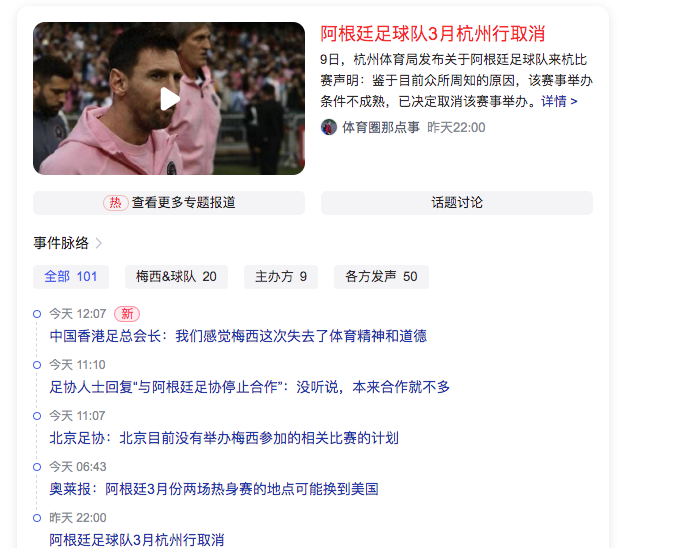Click the timeline dot for 昨天 22:00
Viewport: 693px width, 548px height.
(37, 518)
